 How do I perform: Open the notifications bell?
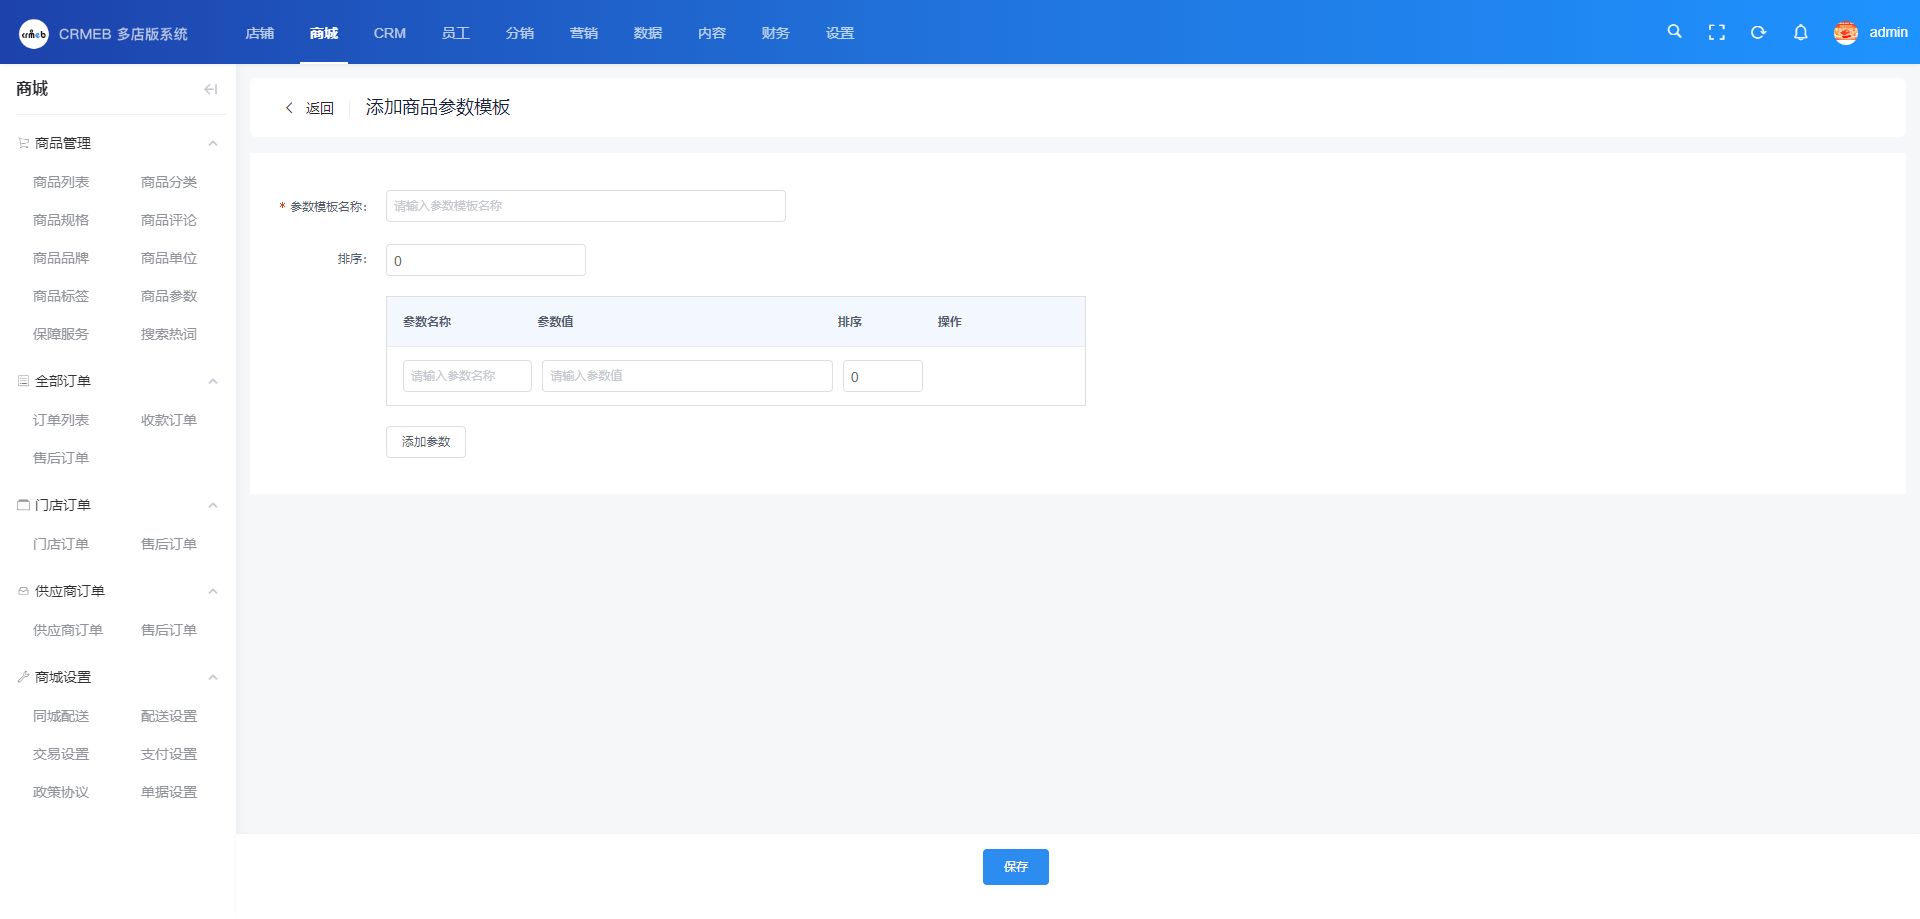coord(1800,32)
